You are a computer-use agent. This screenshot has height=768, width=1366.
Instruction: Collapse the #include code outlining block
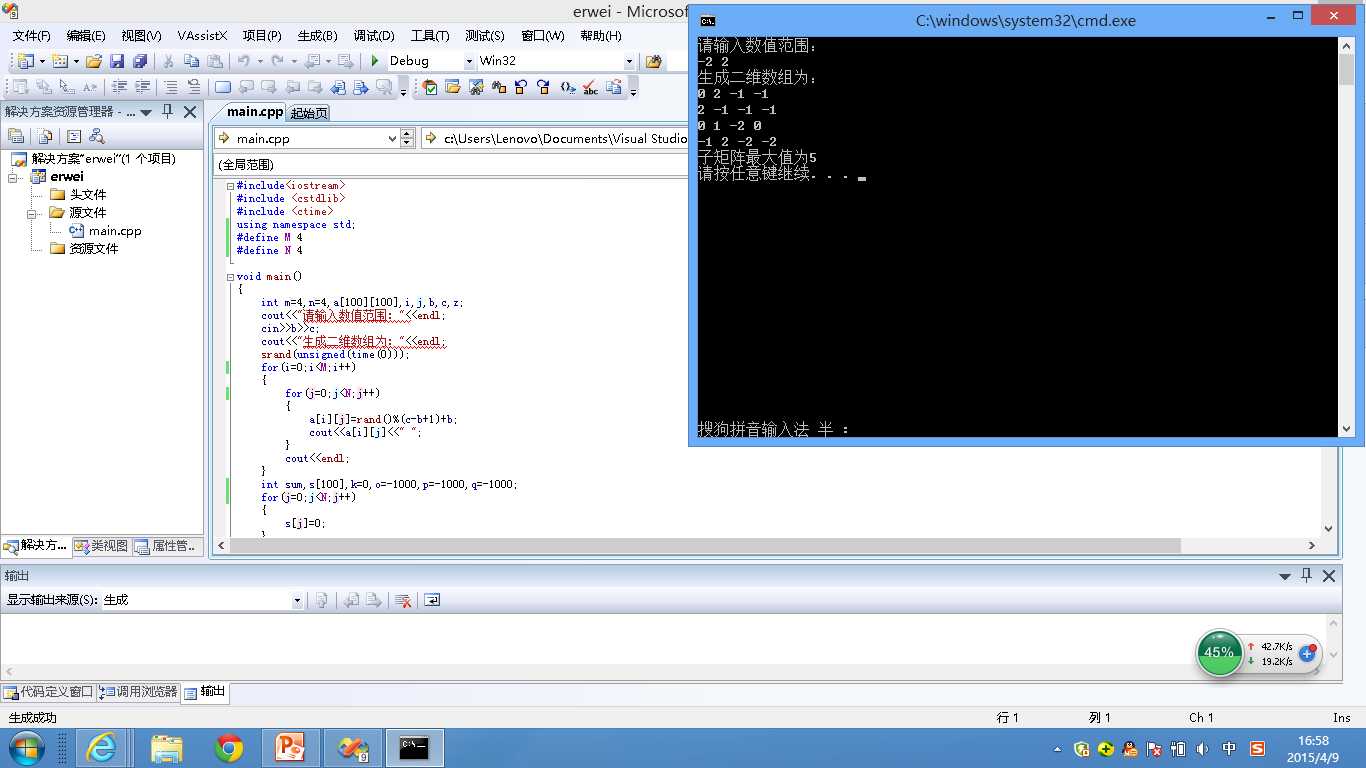[230, 186]
